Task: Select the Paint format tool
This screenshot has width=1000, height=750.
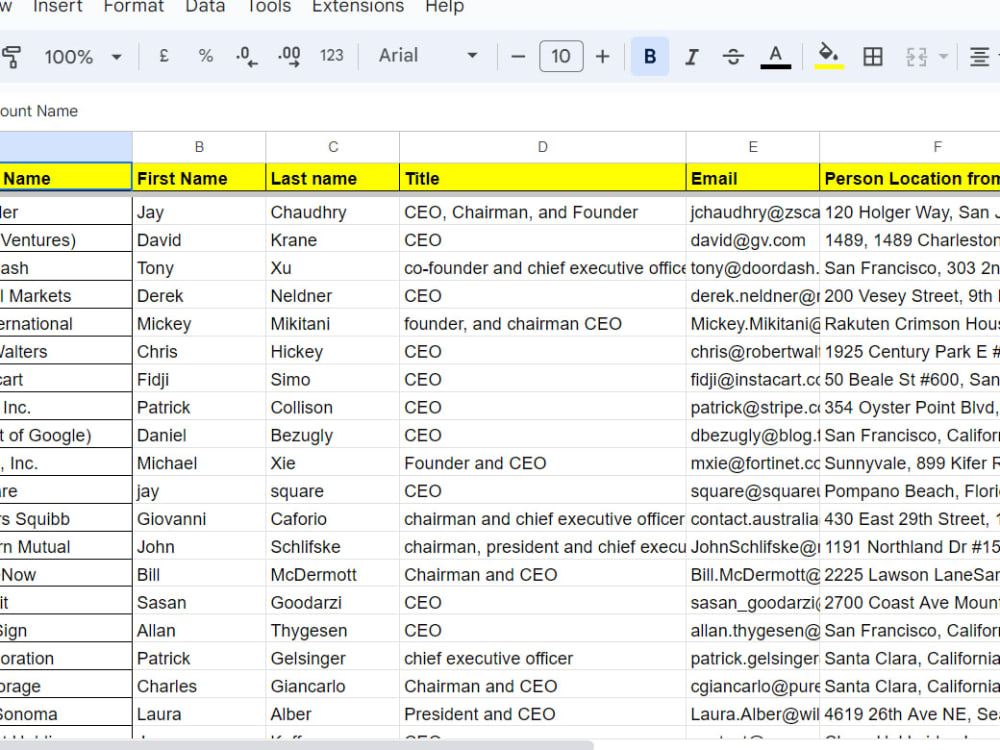Action: (x=12, y=56)
